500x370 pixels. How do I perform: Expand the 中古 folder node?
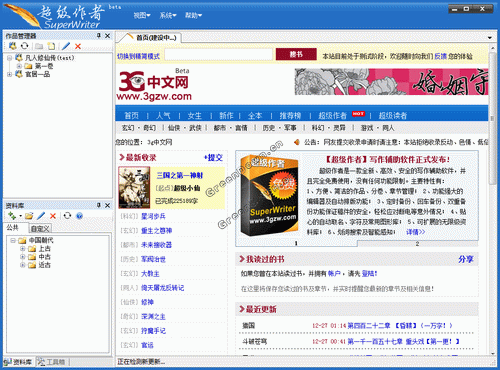coord(22,257)
